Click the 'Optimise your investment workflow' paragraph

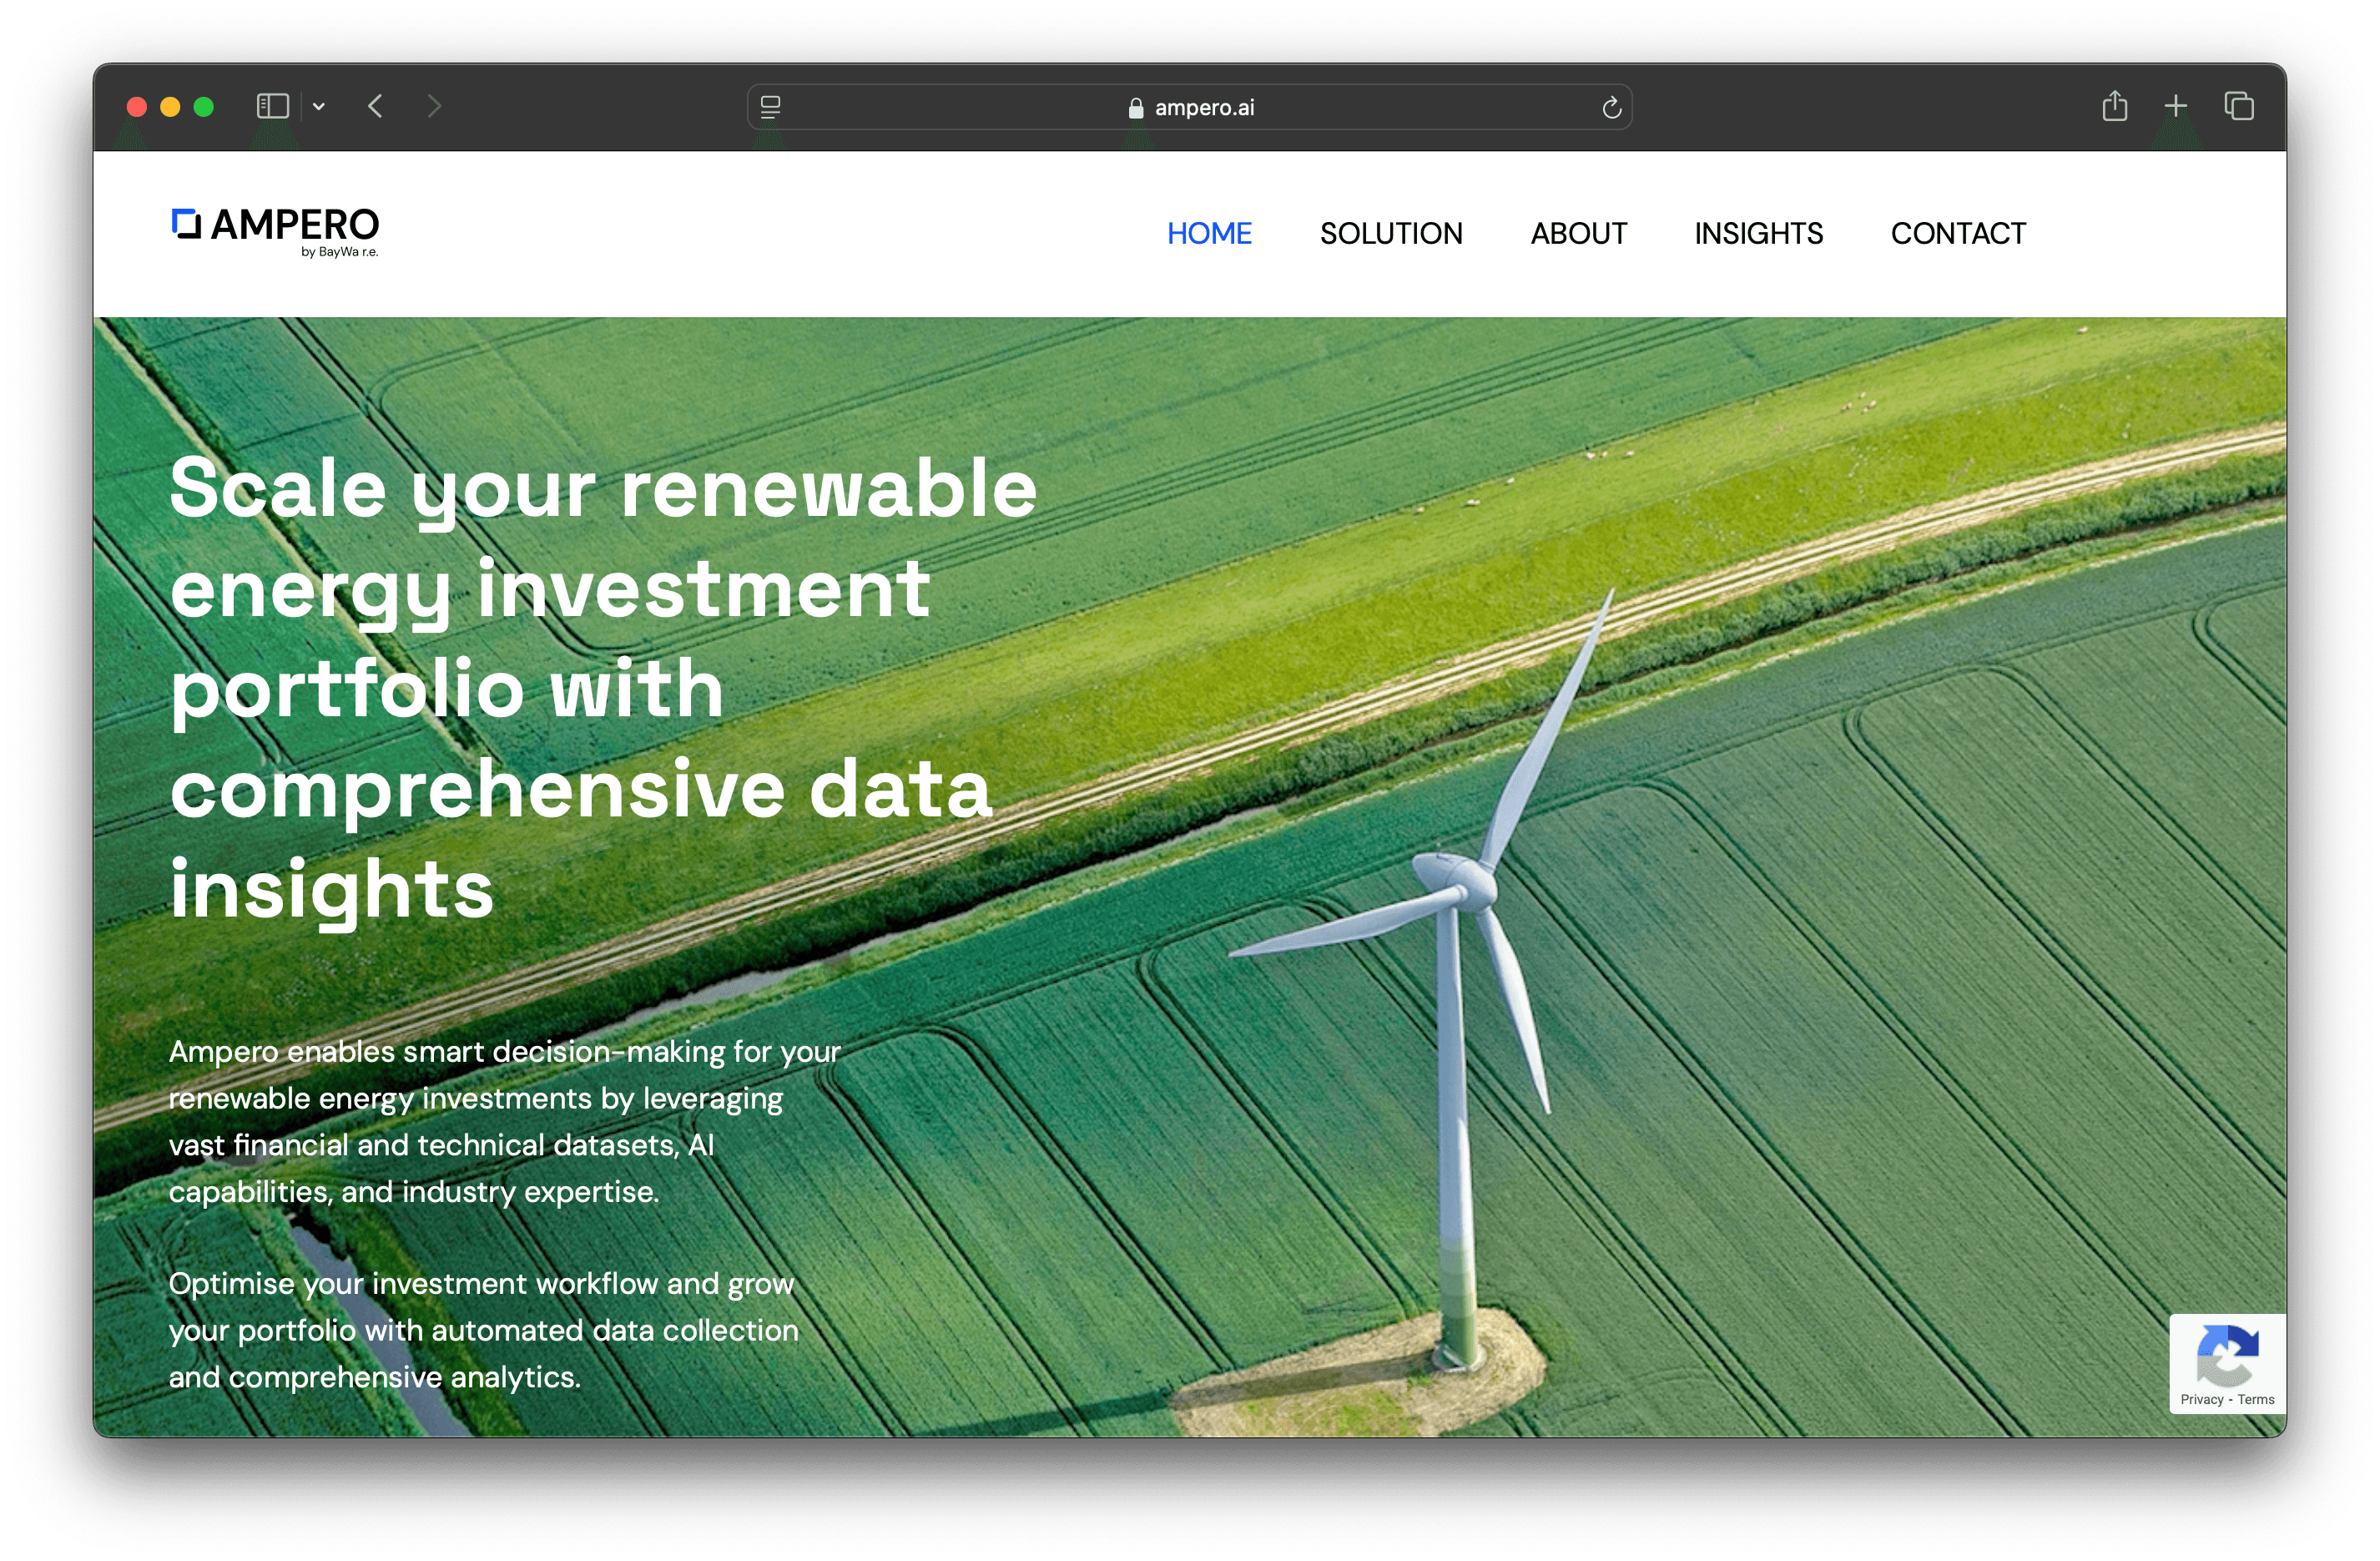tap(483, 1330)
